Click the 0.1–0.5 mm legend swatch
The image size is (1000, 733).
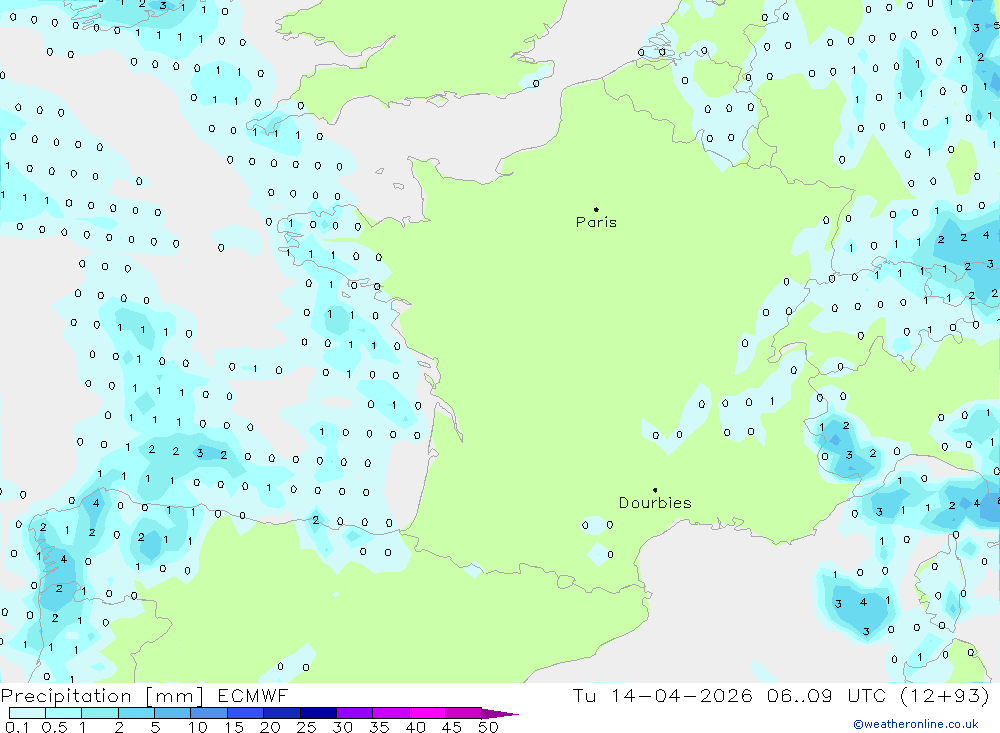[x=27, y=713]
